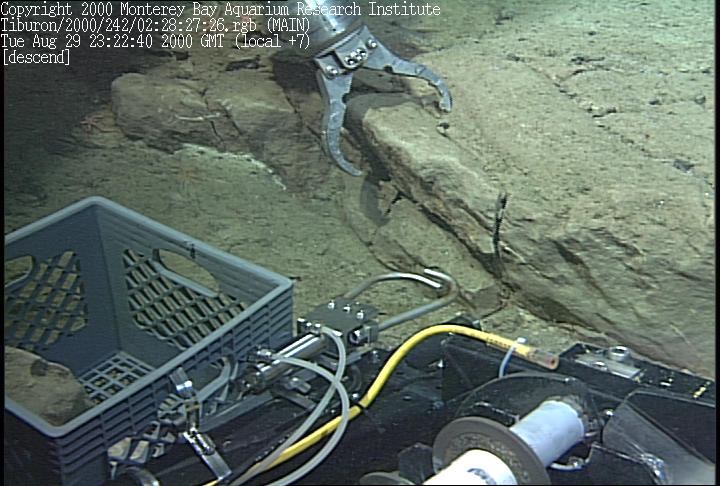
Task: Select the [descend] label text
Action: tap(37, 58)
